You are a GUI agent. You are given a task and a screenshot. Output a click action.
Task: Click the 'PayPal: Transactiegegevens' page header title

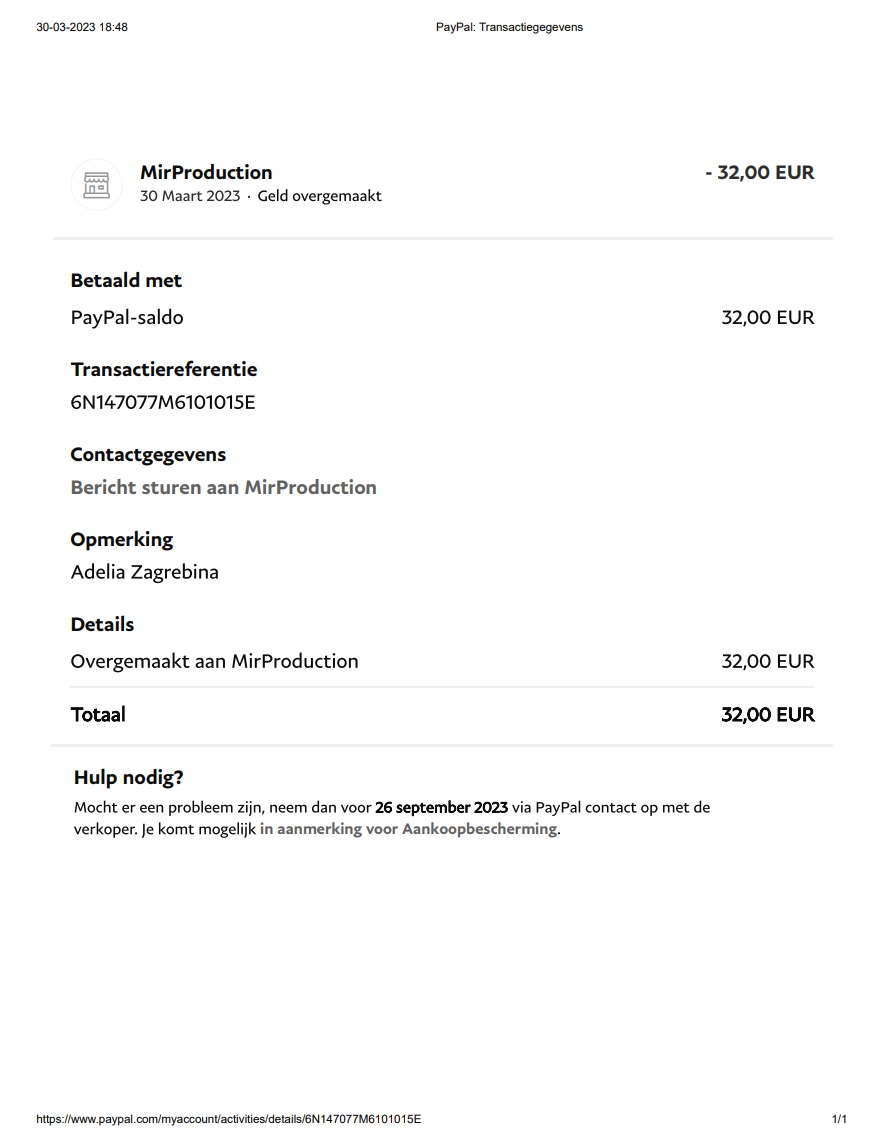pos(509,27)
